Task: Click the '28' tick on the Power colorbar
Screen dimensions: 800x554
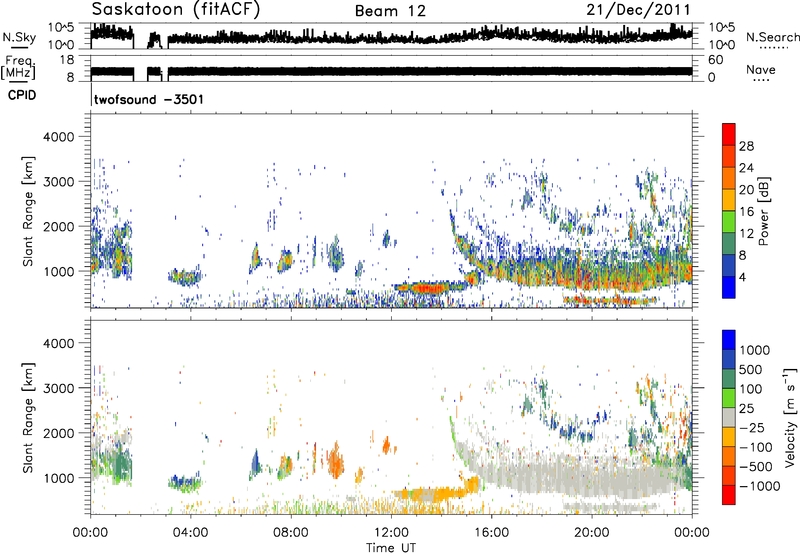Action: (746, 146)
